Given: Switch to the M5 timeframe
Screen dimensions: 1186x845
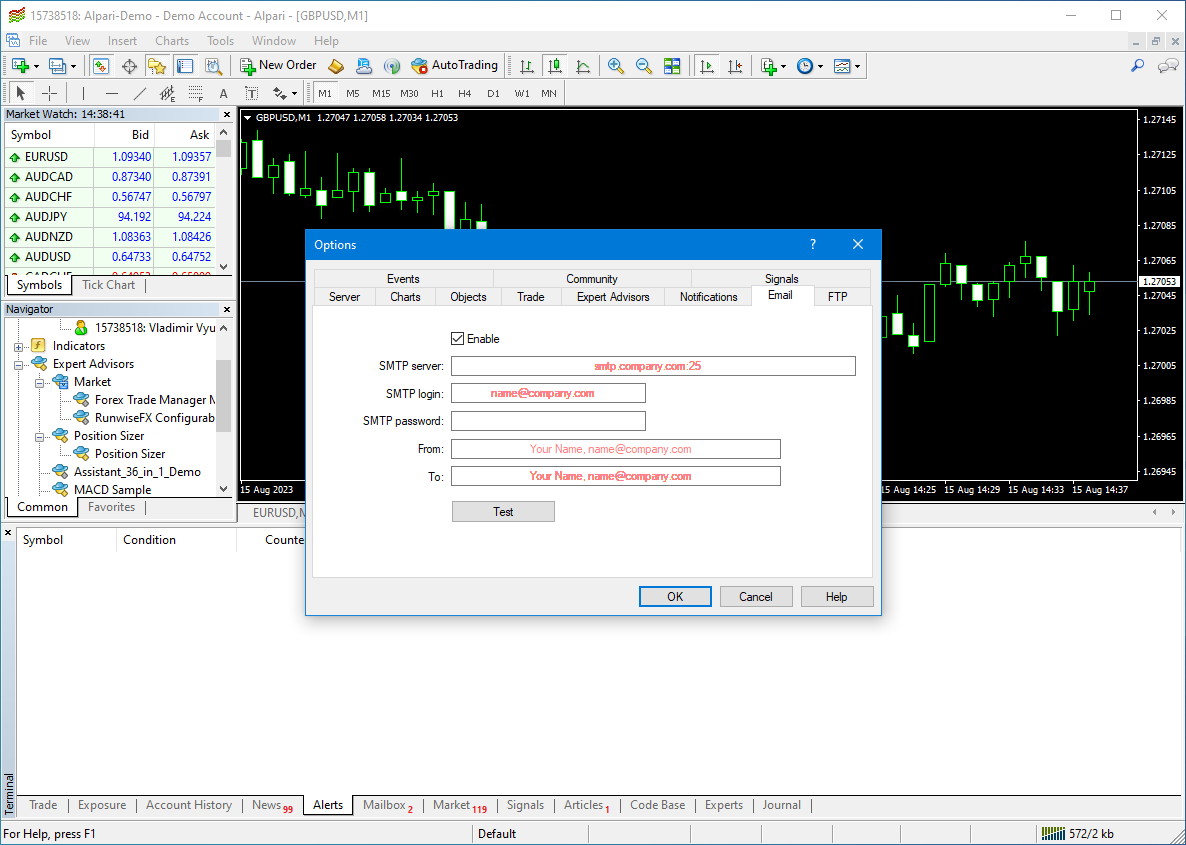Looking at the screenshot, I should (x=352, y=93).
